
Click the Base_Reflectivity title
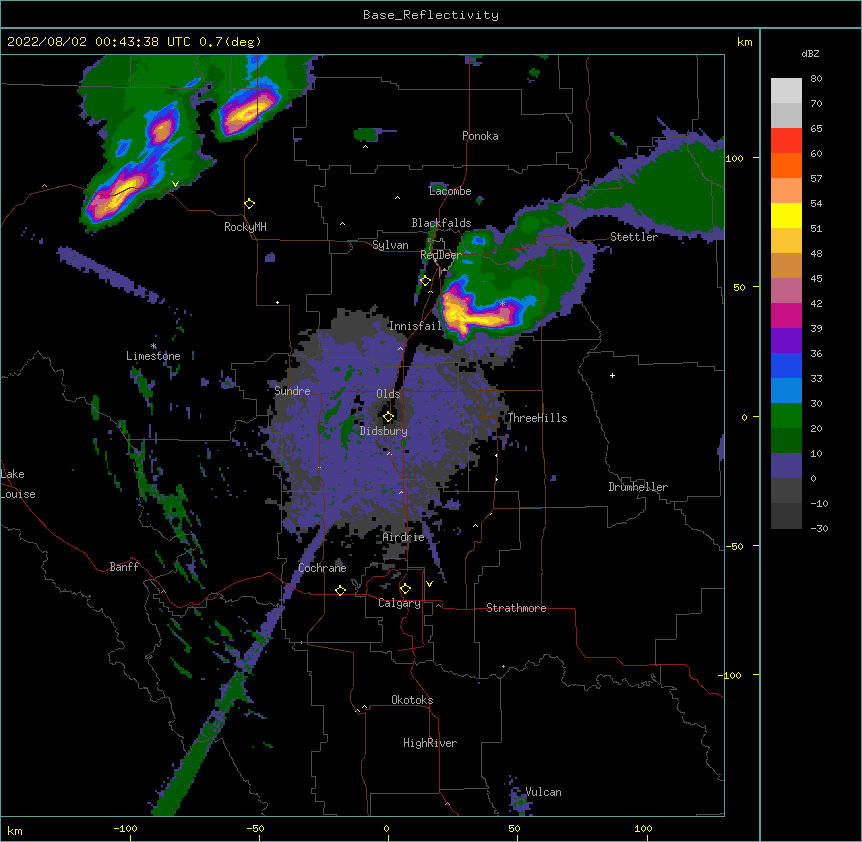431,15
